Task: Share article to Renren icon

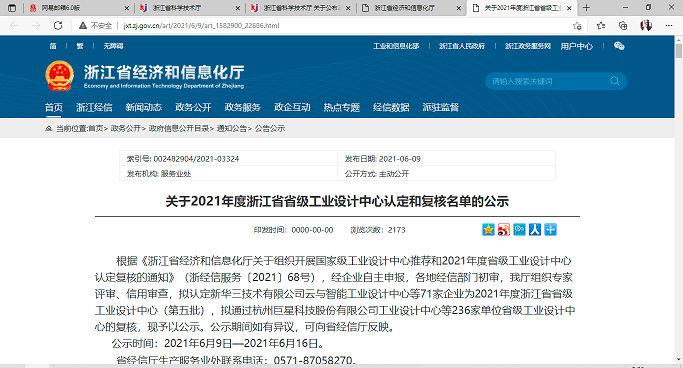Action: [x=535, y=230]
